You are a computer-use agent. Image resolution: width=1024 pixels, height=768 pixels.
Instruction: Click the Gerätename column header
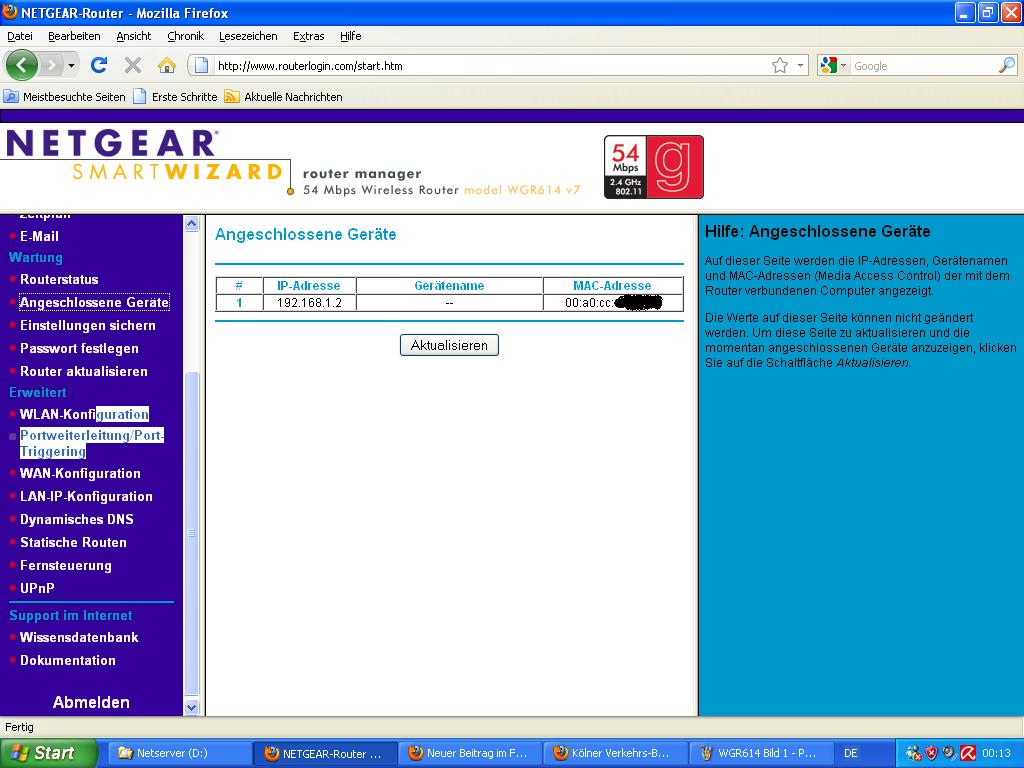[449, 285]
